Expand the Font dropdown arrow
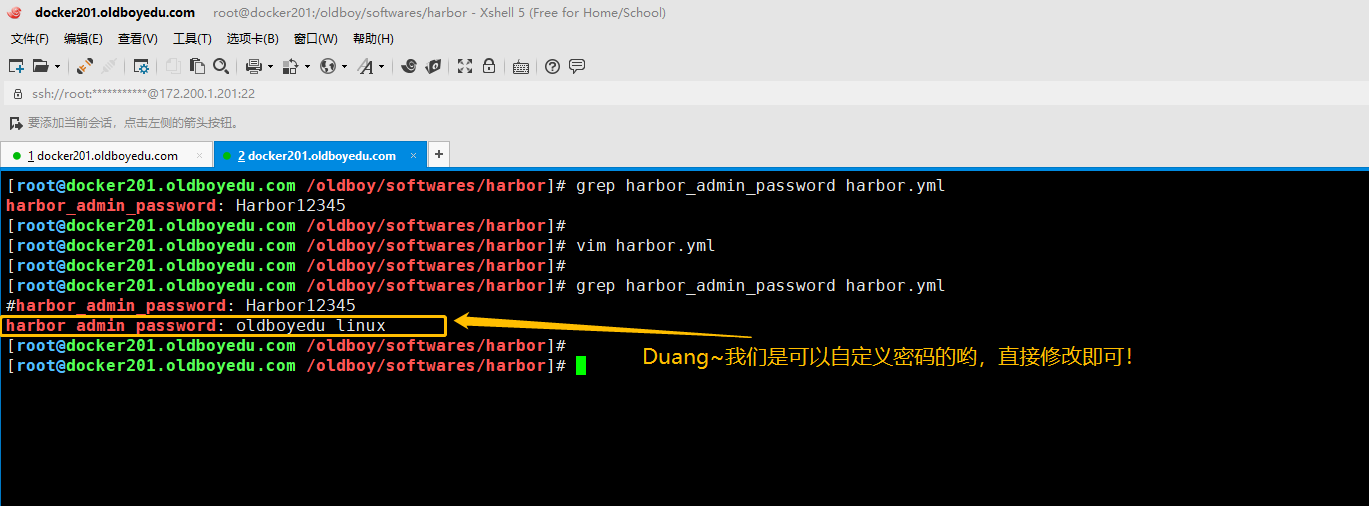The height and width of the screenshot is (506, 1369). (x=382, y=67)
